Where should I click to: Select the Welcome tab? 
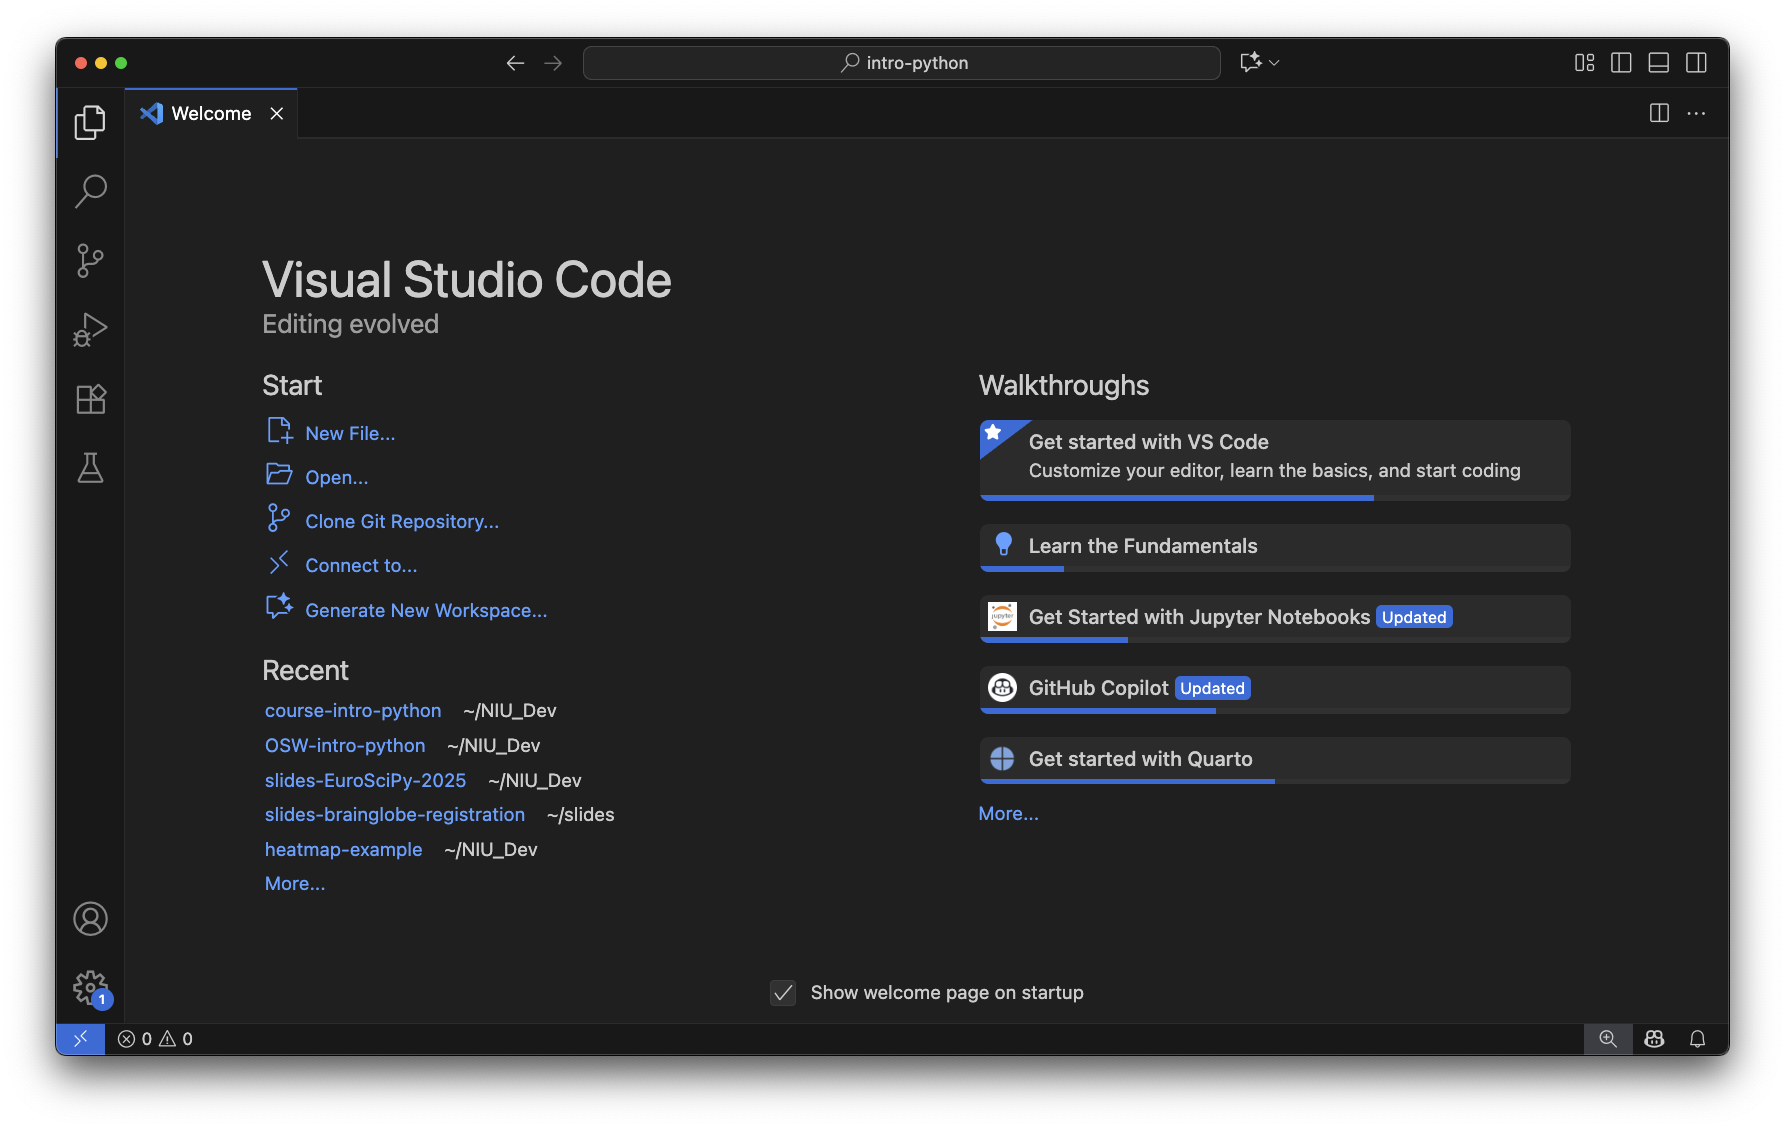pyautogui.click(x=211, y=114)
